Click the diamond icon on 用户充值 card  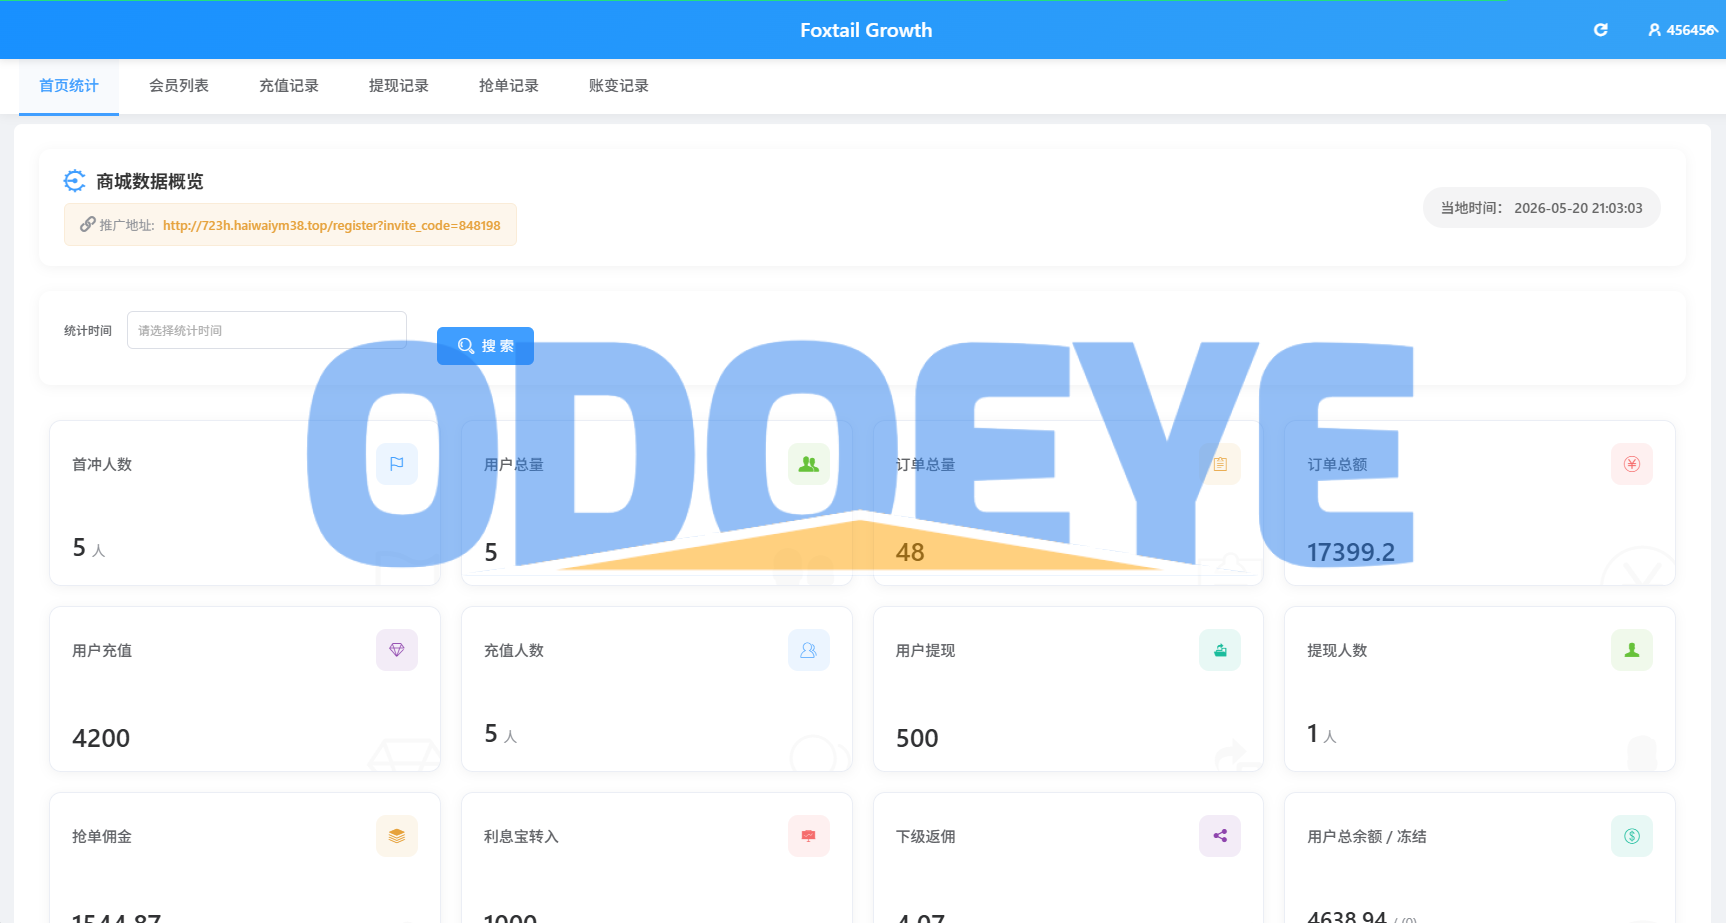click(397, 650)
